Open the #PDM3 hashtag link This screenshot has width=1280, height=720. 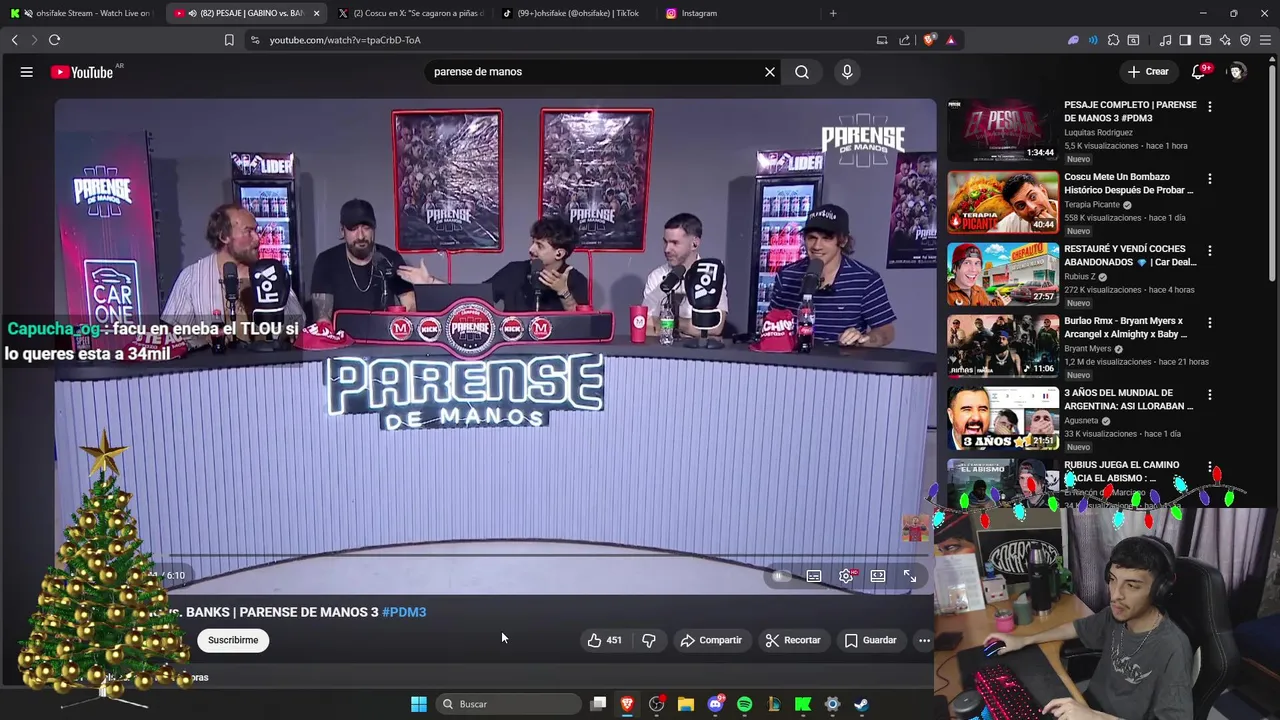[404, 612]
